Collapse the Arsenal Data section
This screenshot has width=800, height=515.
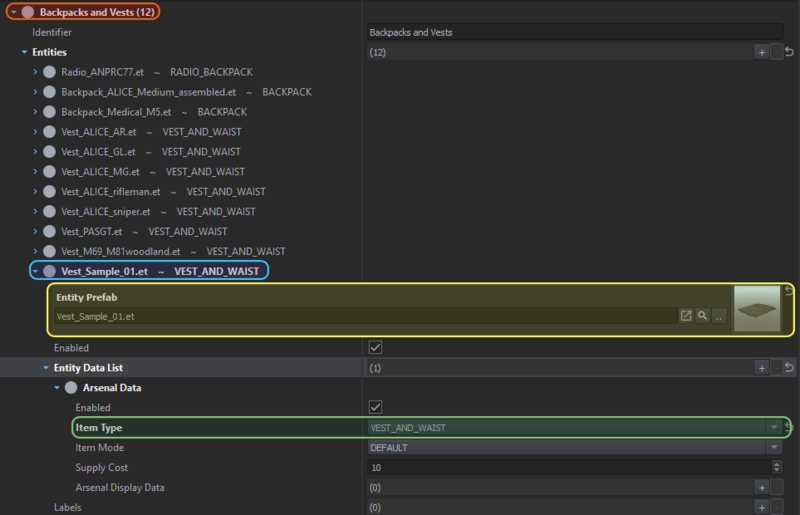(57, 388)
